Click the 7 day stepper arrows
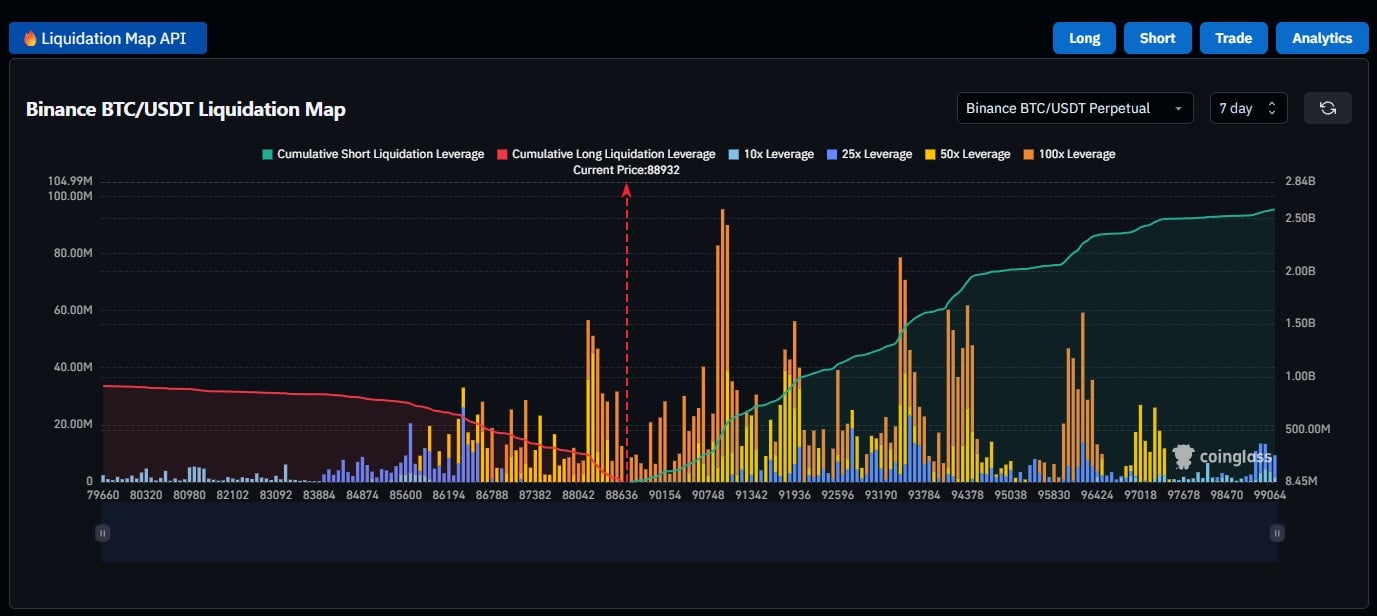Viewport: 1377px width, 616px height. click(1272, 108)
